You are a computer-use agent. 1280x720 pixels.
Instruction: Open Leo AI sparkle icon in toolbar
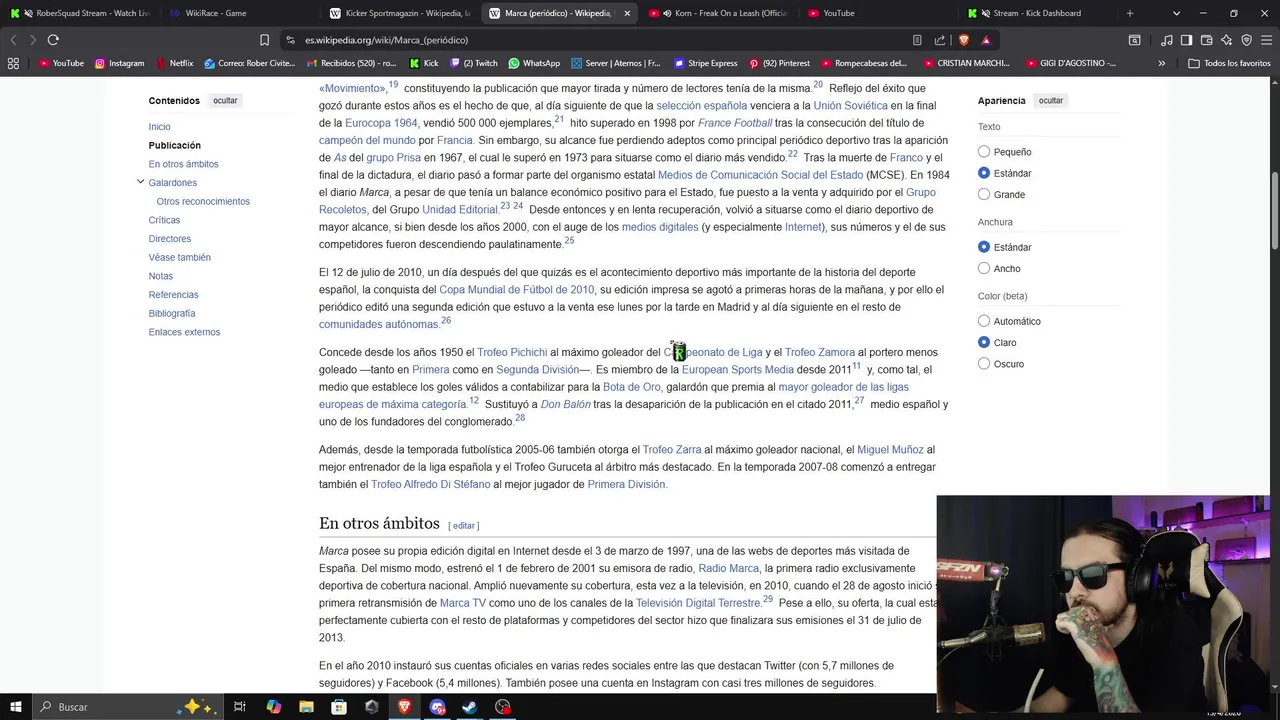coord(1226,40)
